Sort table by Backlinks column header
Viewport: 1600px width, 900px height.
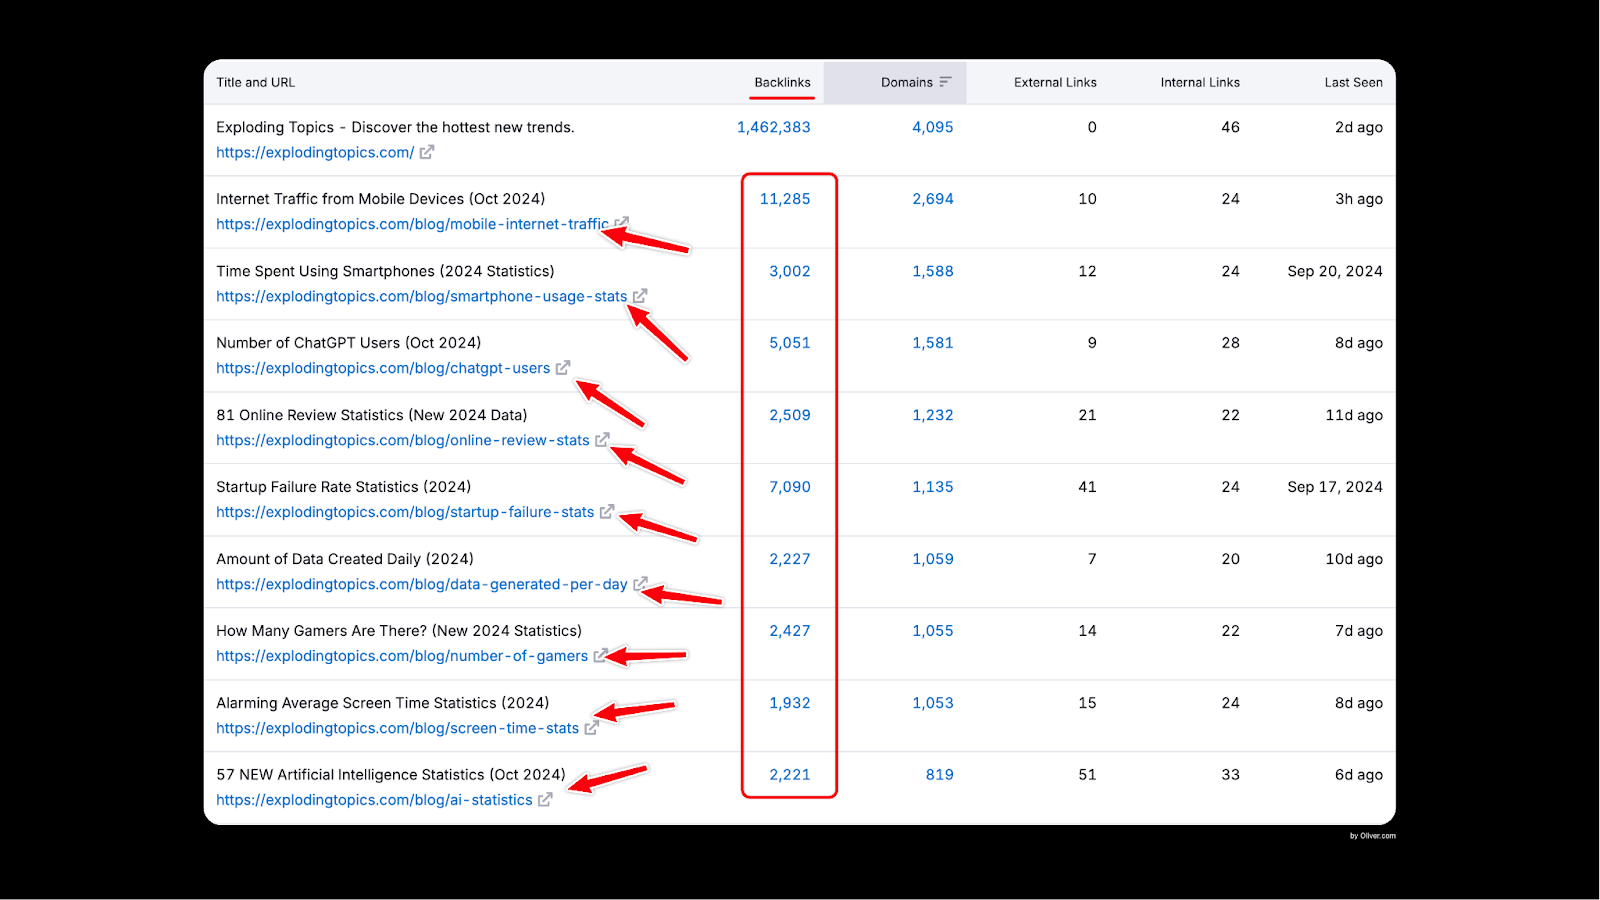[x=782, y=82]
